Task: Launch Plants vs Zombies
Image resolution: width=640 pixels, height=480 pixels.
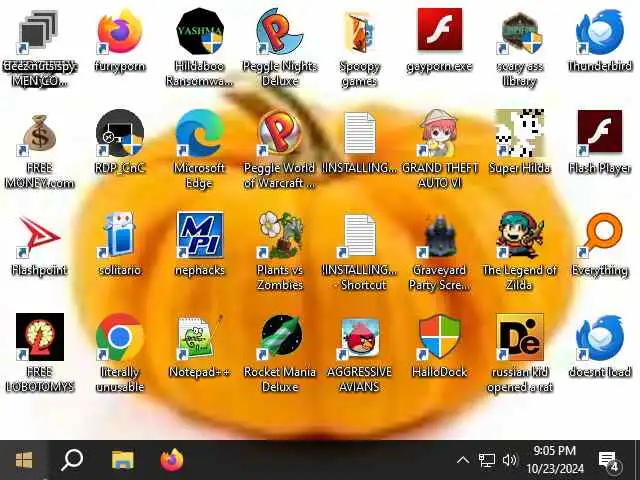Action: tap(280, 235)
